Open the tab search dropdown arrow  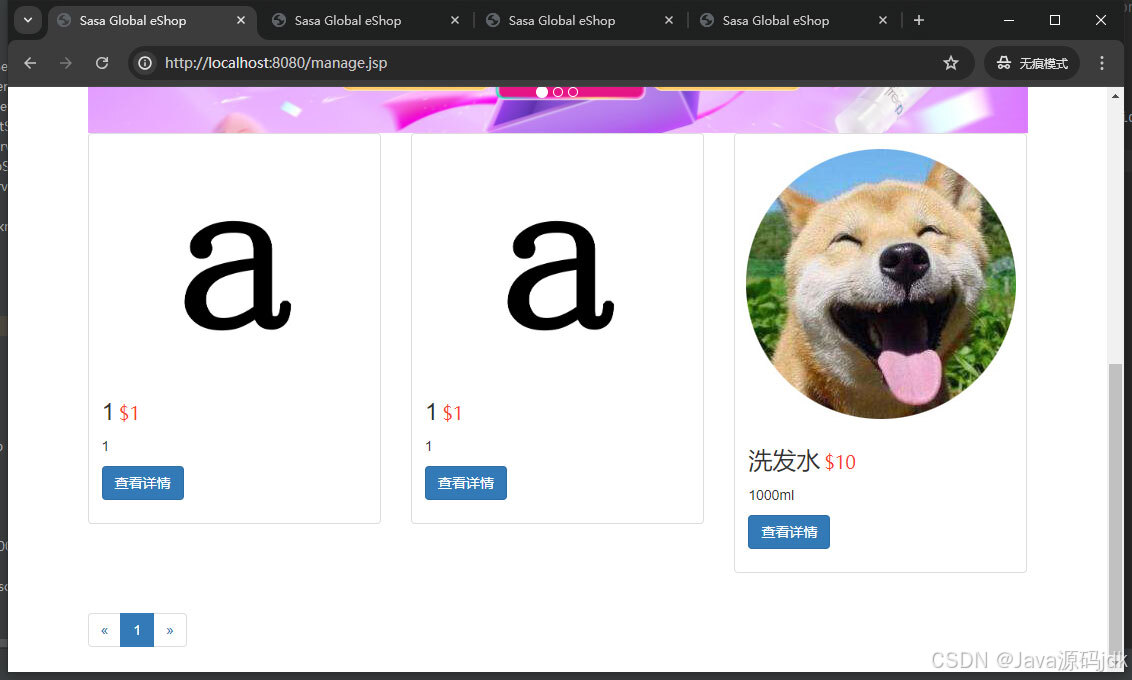coord(27,20)
